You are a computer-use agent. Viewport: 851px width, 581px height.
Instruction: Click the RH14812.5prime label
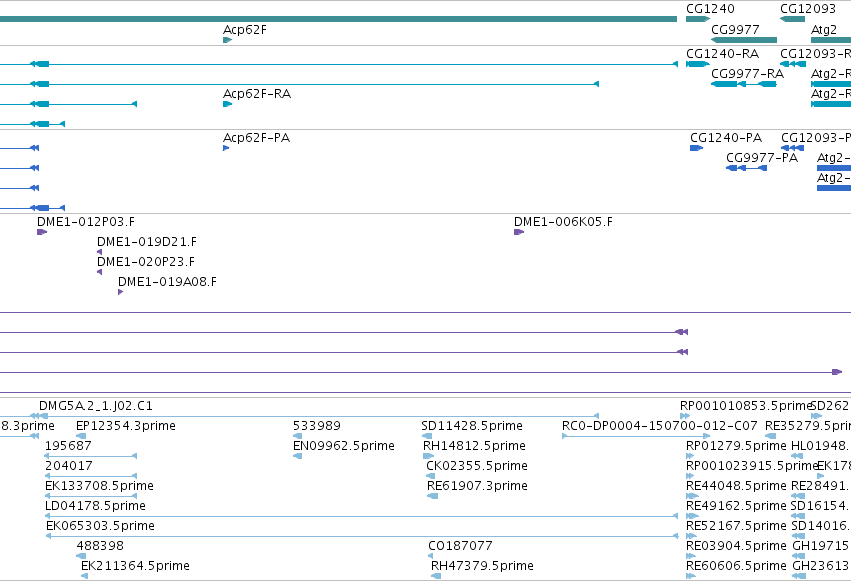point(474,446)
